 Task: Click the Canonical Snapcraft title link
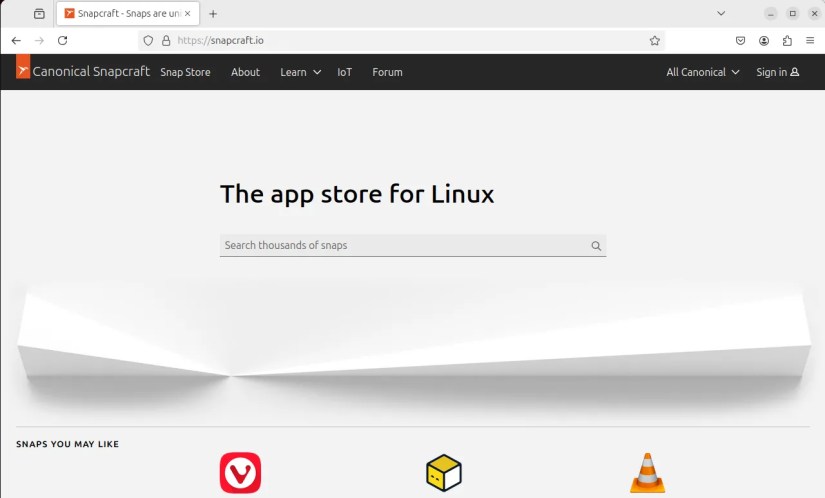[x=91, y=72]
